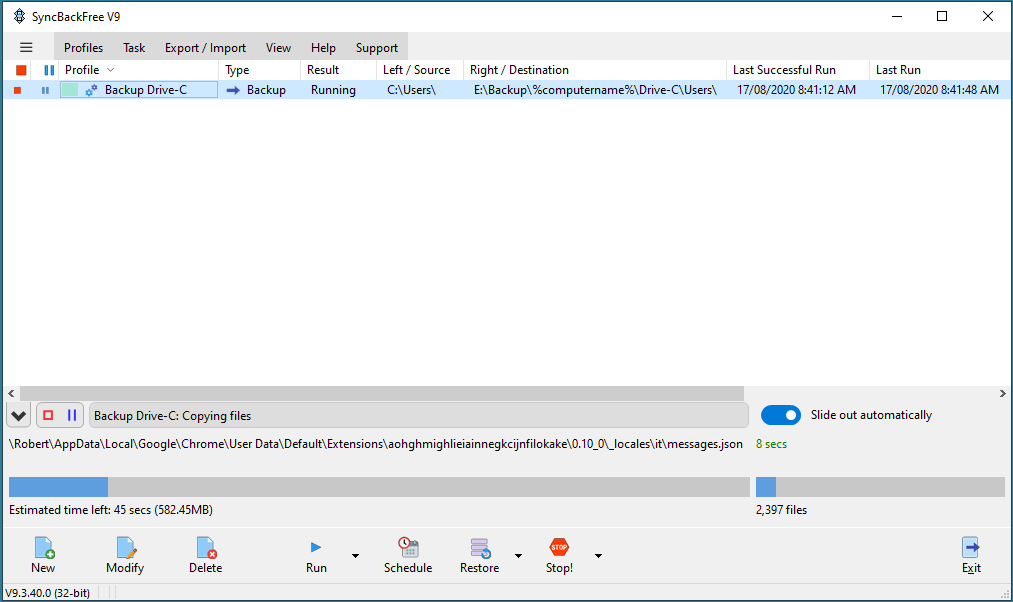
Task: Sort by Type column header
Action: (260, 70)
